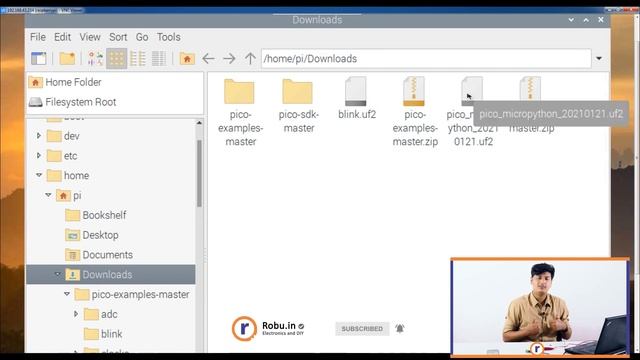Image resolution: width=640 pixels, height=360 pixels.
Task: Collapse pico-examples-master in the tree
Action: [67, 294]
